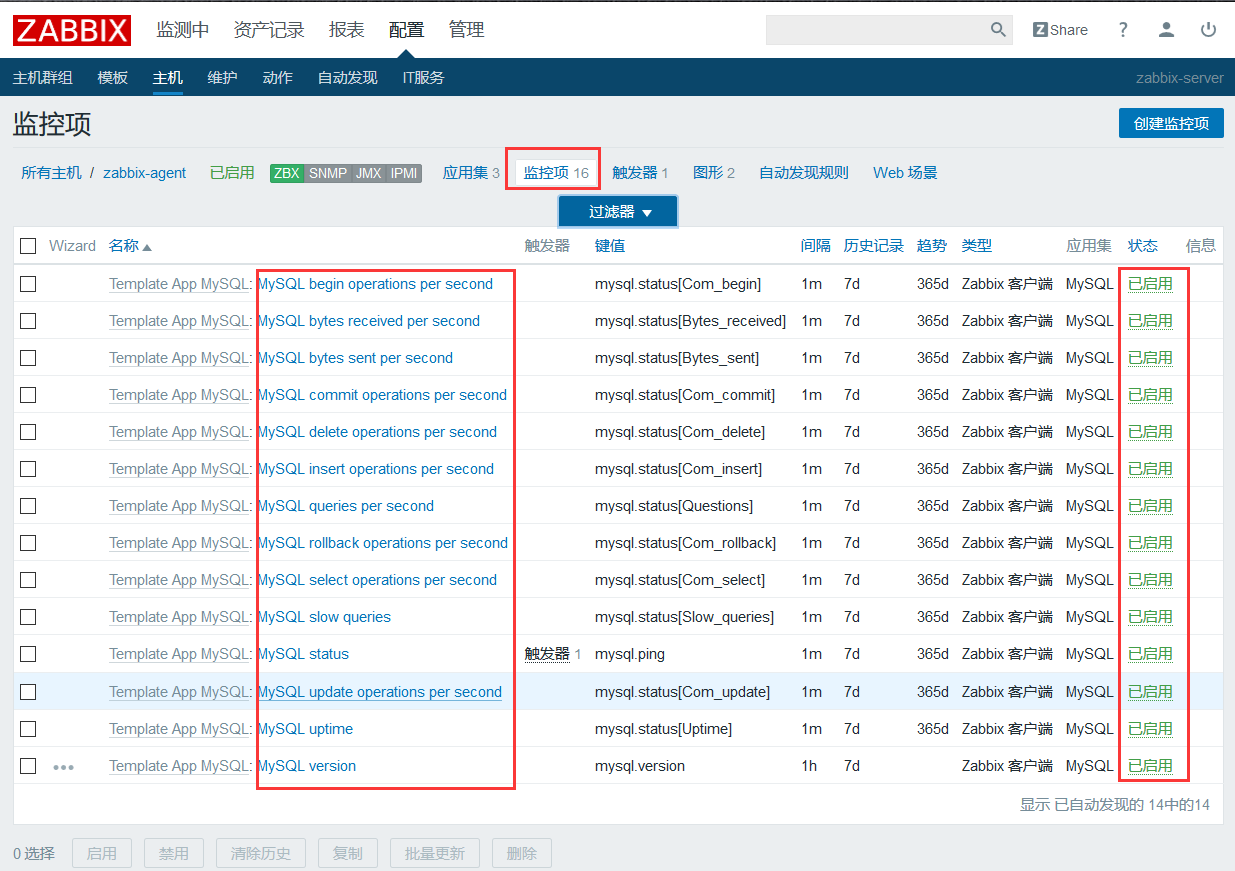Viewport: 1235px width, 871px height.
Task: Tick the select-all checkbox in table header
Action: click(28, 246)
